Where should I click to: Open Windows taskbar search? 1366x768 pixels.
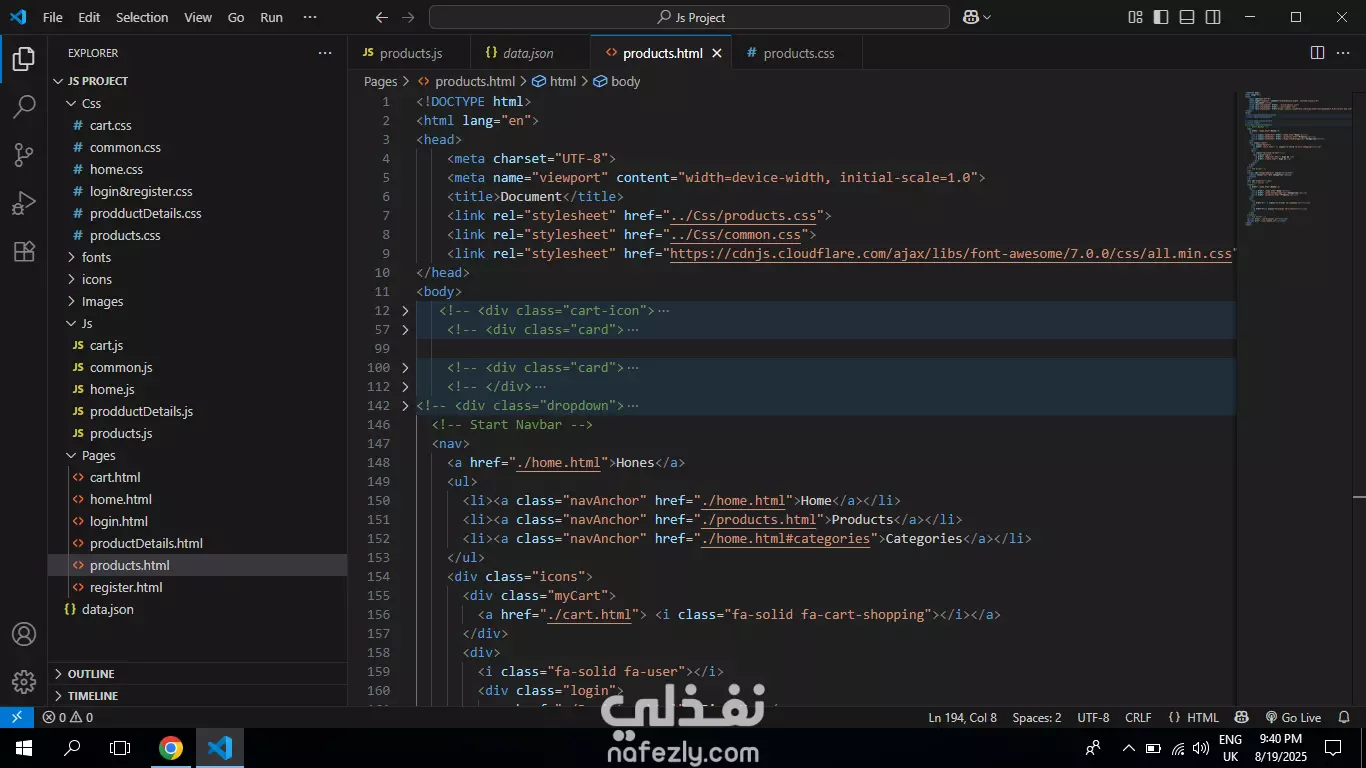pyautogui.click(x=72, y=748)
